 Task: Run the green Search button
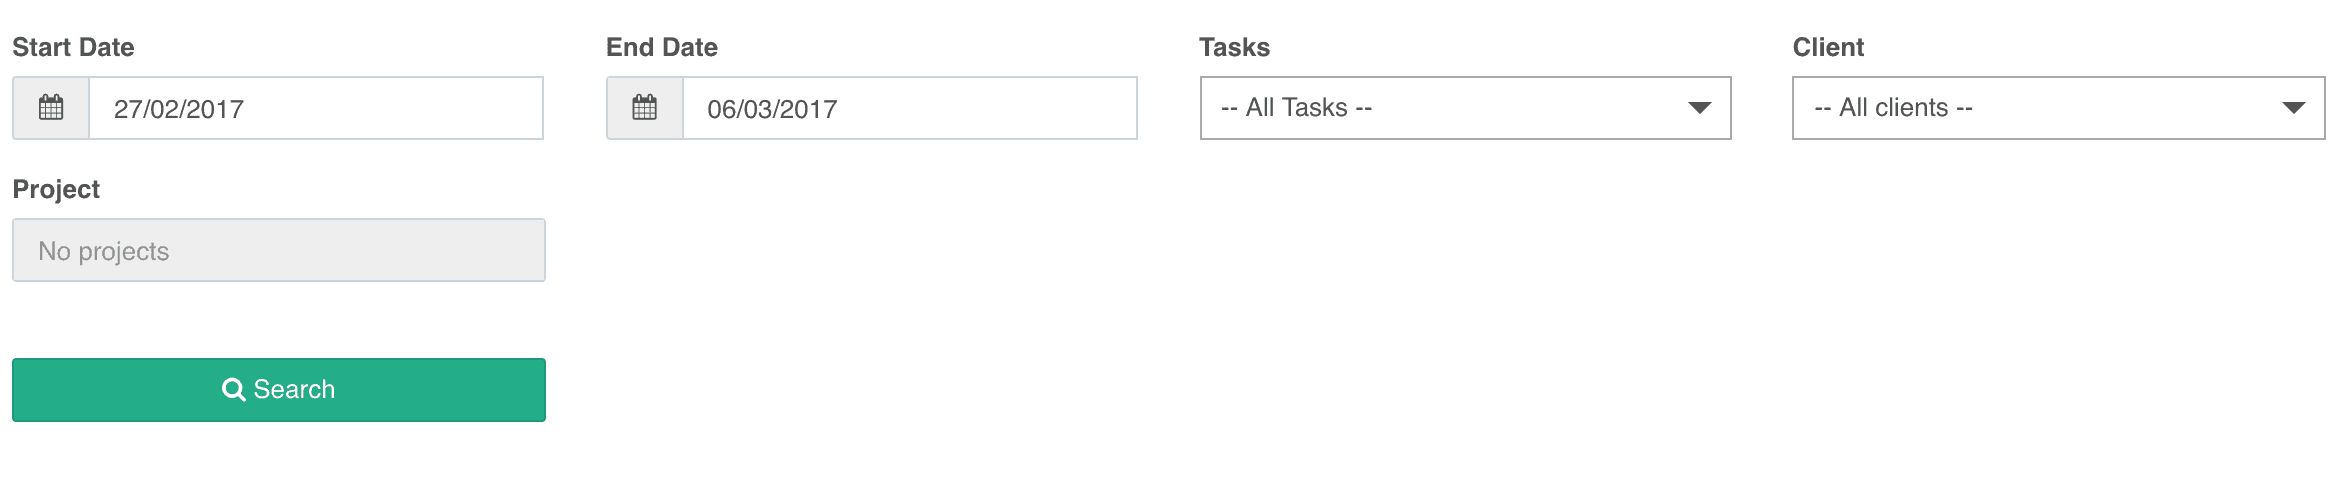click(279, 390)
